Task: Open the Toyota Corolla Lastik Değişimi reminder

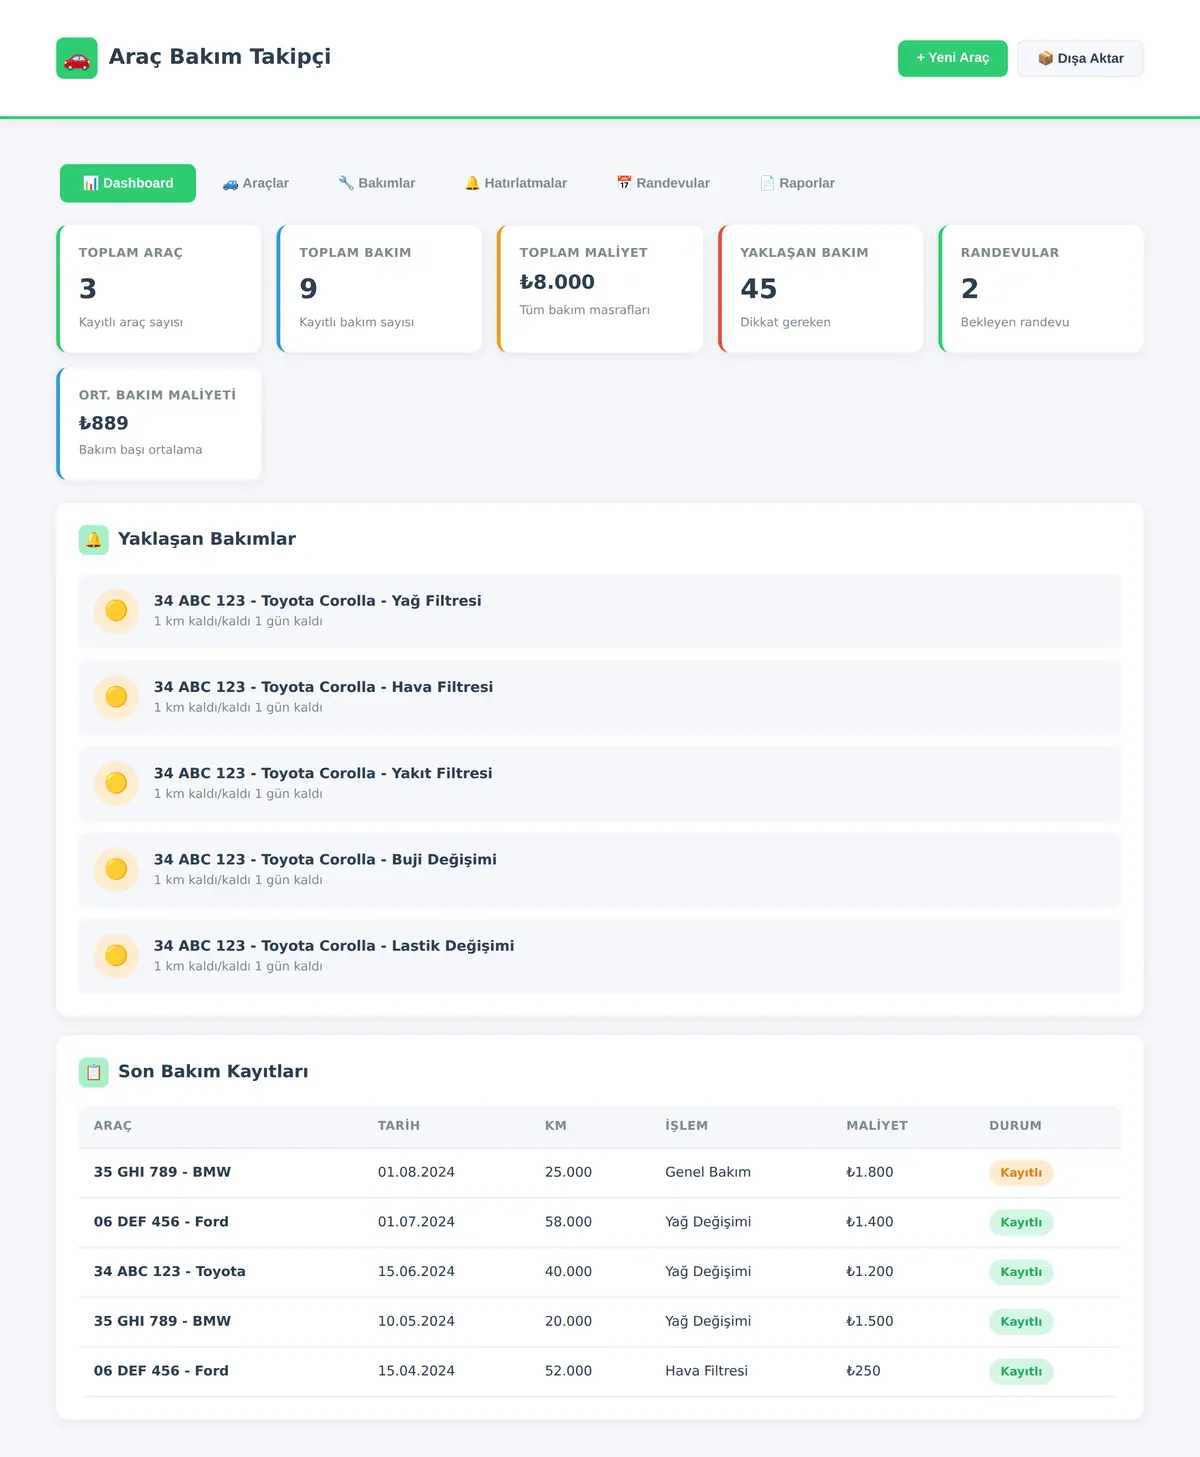Action: point(600,956)
